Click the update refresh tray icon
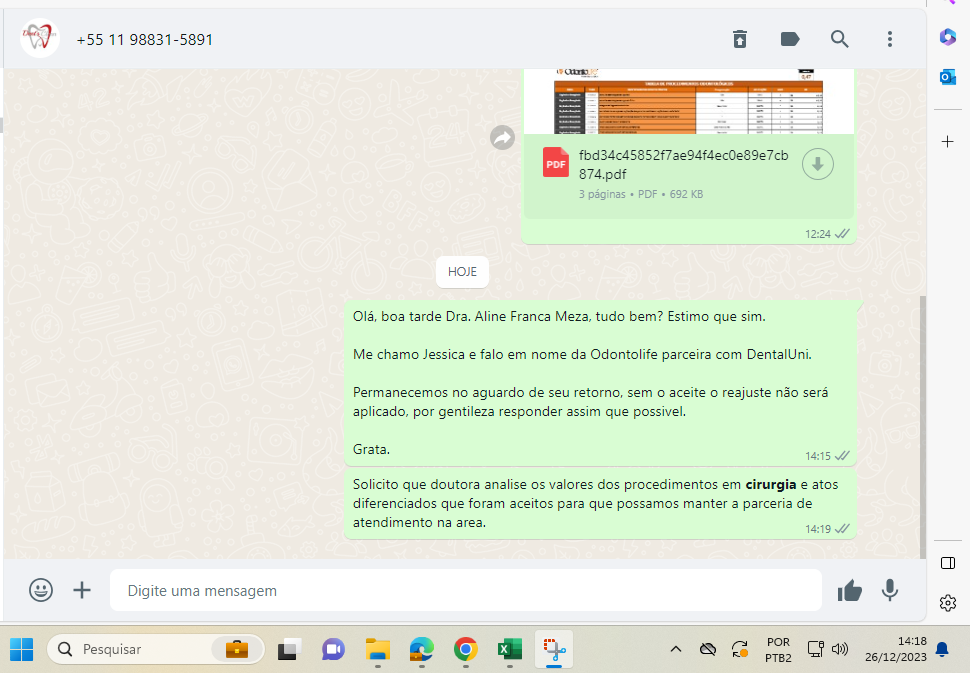This screenshot has width=970, height=673. point(740,649)
